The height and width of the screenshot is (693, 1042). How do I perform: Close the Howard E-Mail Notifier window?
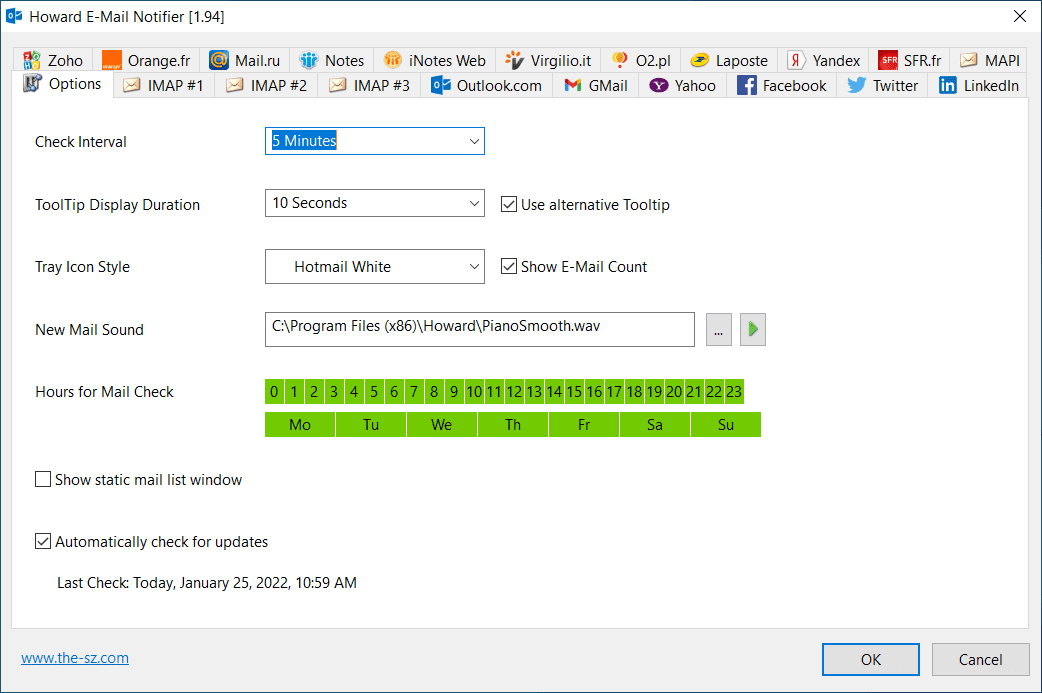1020,16
